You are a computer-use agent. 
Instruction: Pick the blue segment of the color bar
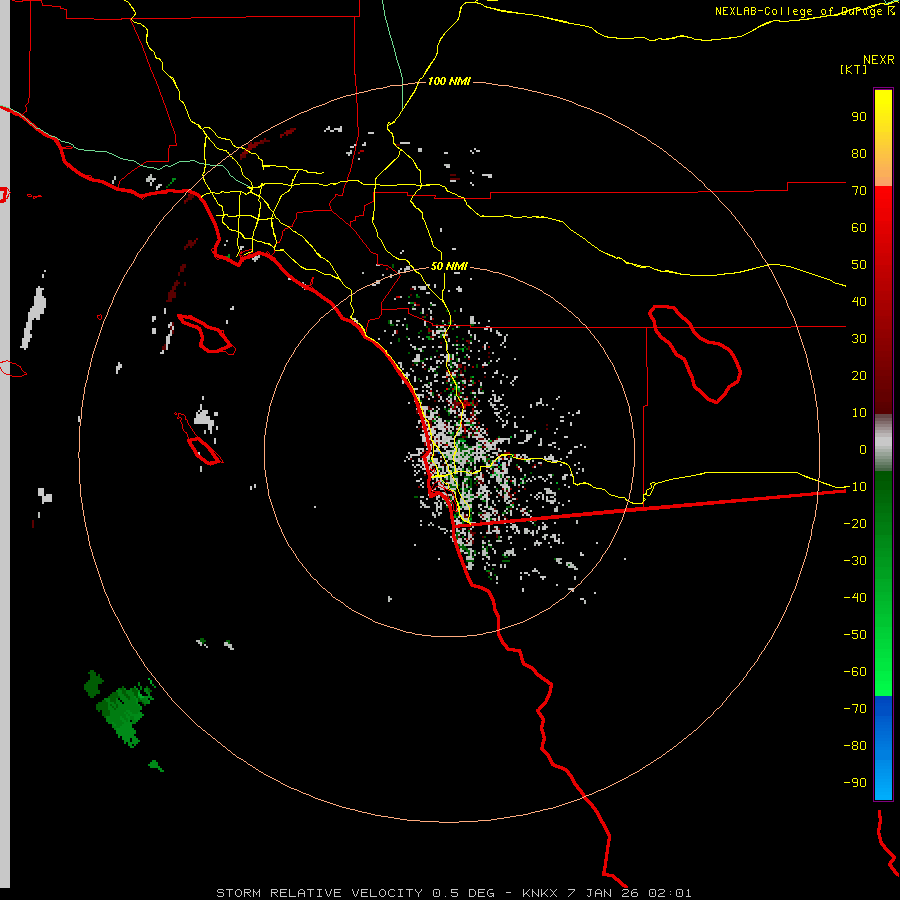tap(883, 748)
